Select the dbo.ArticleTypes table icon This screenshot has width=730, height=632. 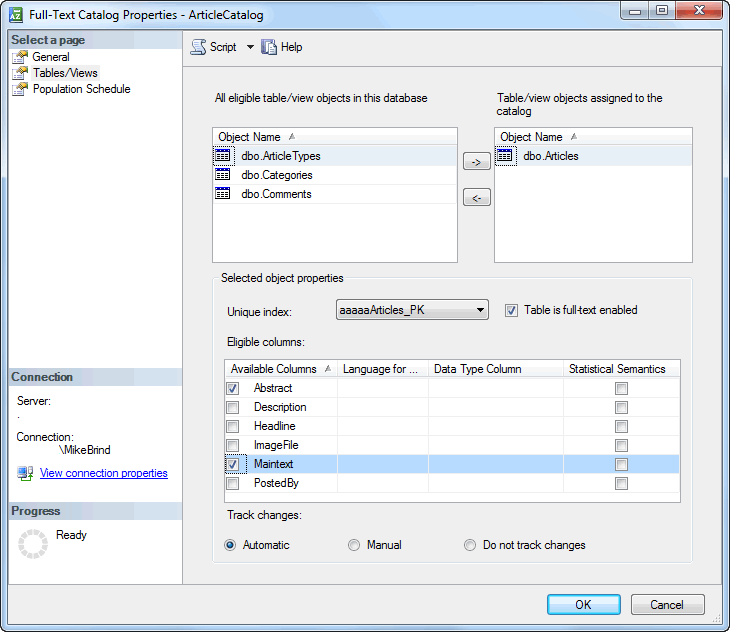click(223, 155)
